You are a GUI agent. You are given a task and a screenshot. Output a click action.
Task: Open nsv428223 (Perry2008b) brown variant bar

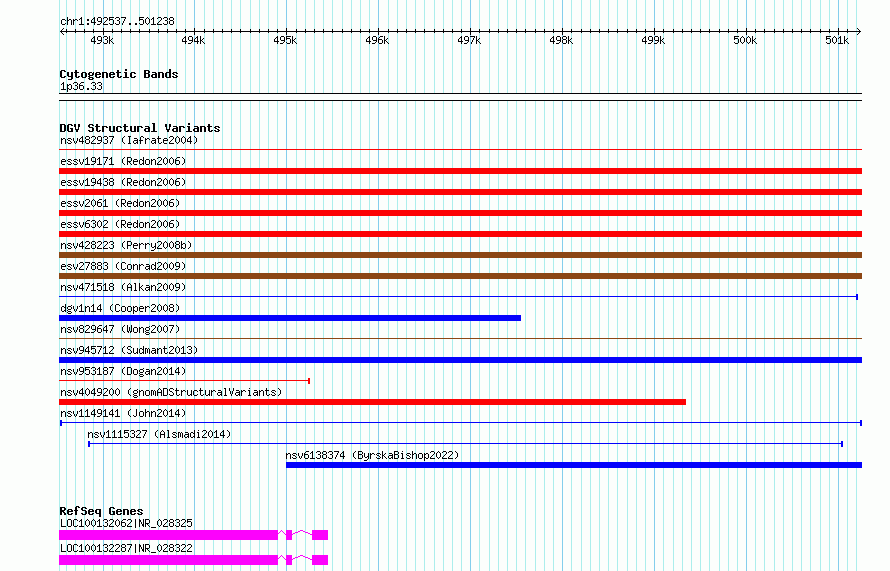460,255
